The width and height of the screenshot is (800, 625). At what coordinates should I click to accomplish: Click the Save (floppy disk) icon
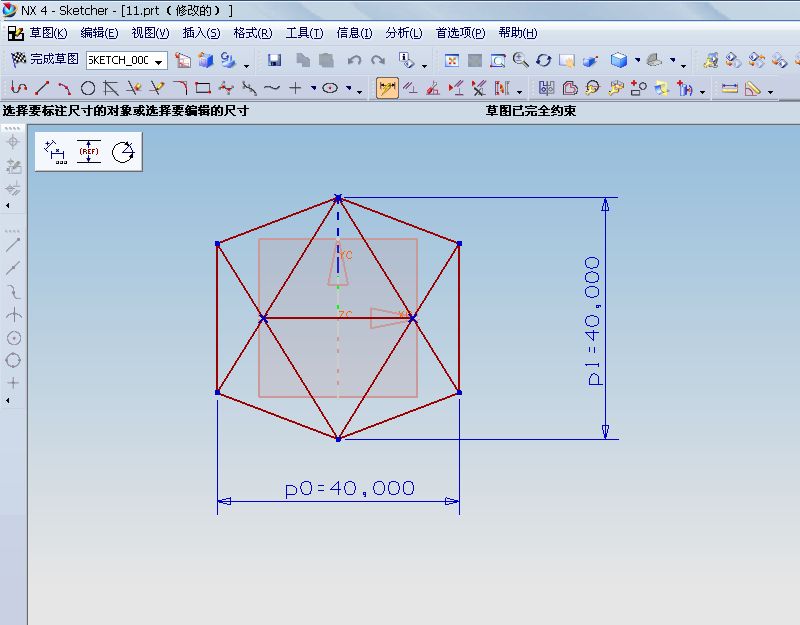click(274, 60)
